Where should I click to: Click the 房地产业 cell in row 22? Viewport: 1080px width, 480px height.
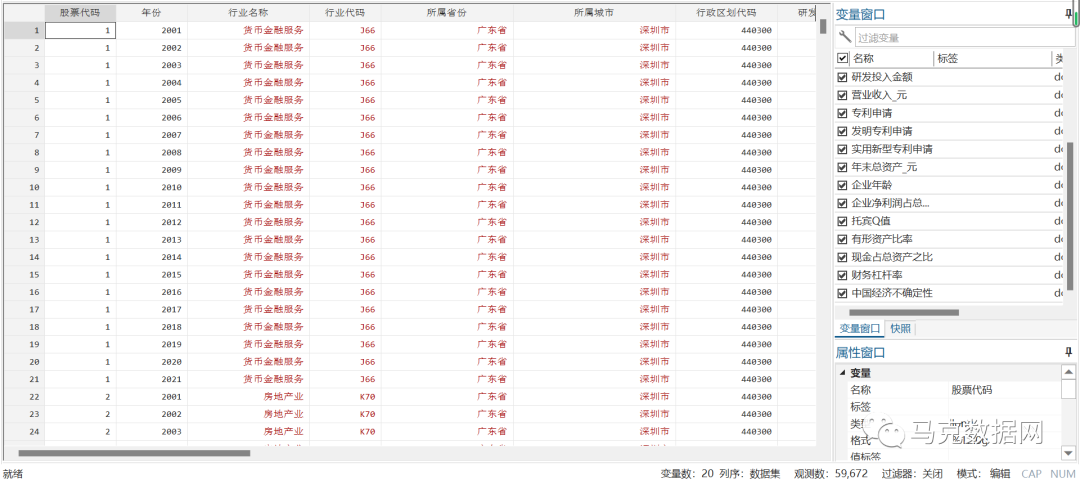pos(248,397)
